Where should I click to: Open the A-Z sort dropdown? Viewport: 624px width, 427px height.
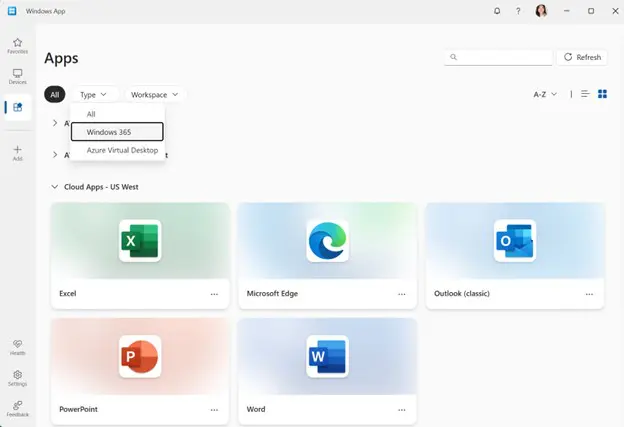pos(545,94)
